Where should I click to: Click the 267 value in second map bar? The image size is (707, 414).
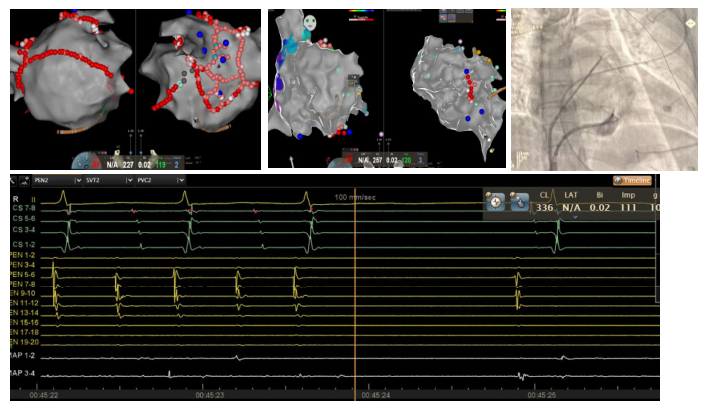377,160
